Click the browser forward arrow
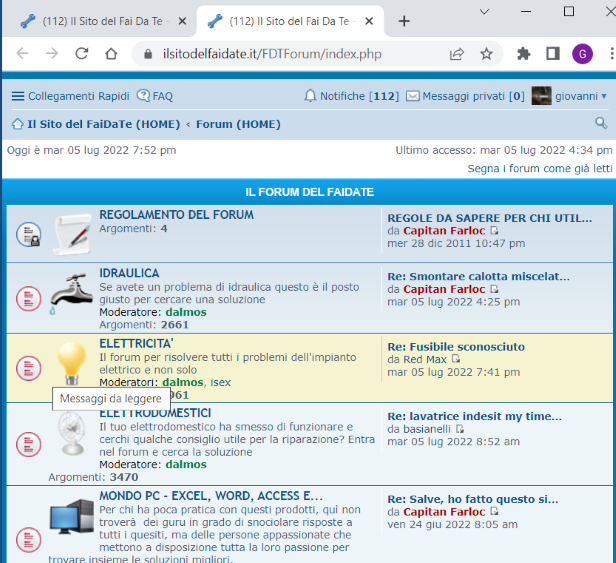The image size is (616, 563). coord(52,53)
